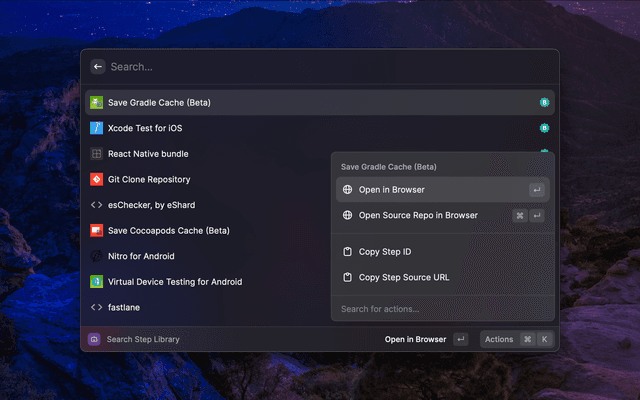
Task: Click the Search for actions field
Action: 442,309
